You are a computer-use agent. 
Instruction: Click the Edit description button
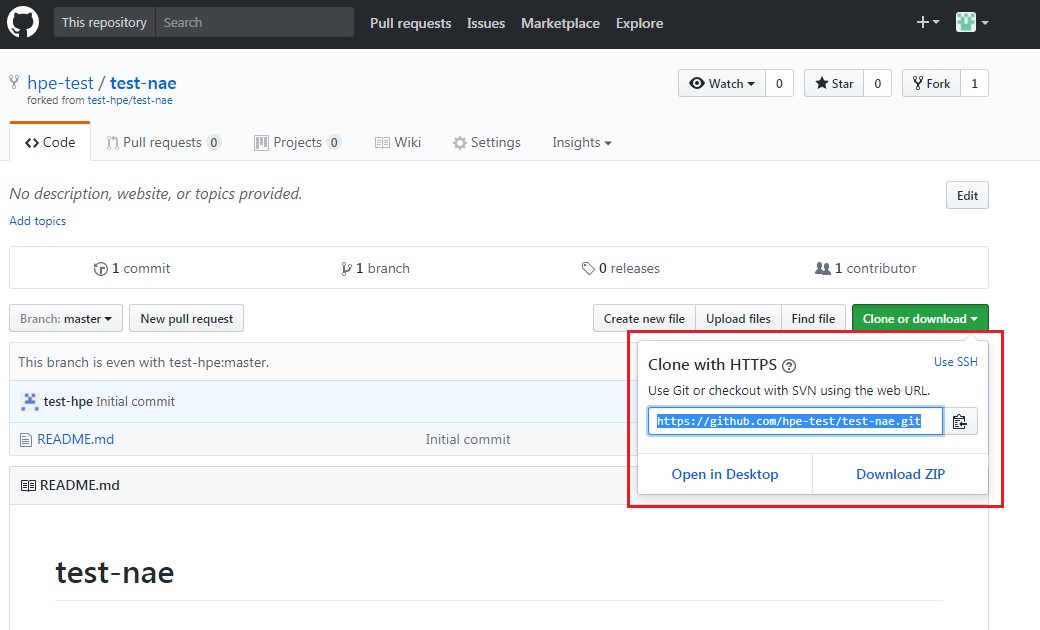[967, 196]
